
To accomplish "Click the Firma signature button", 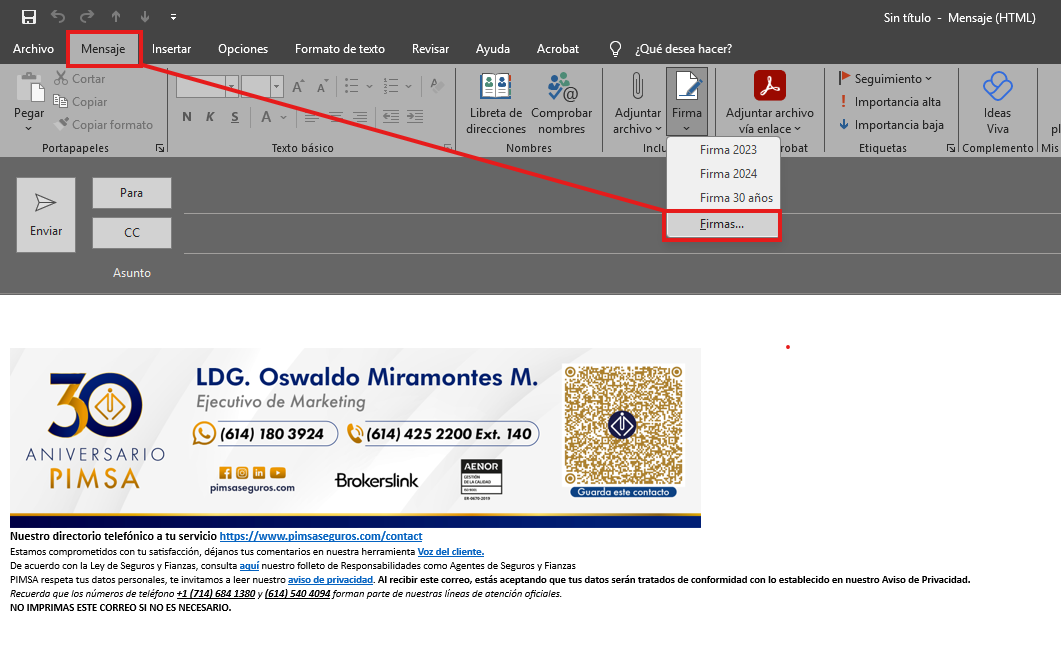I will (687, 102).
